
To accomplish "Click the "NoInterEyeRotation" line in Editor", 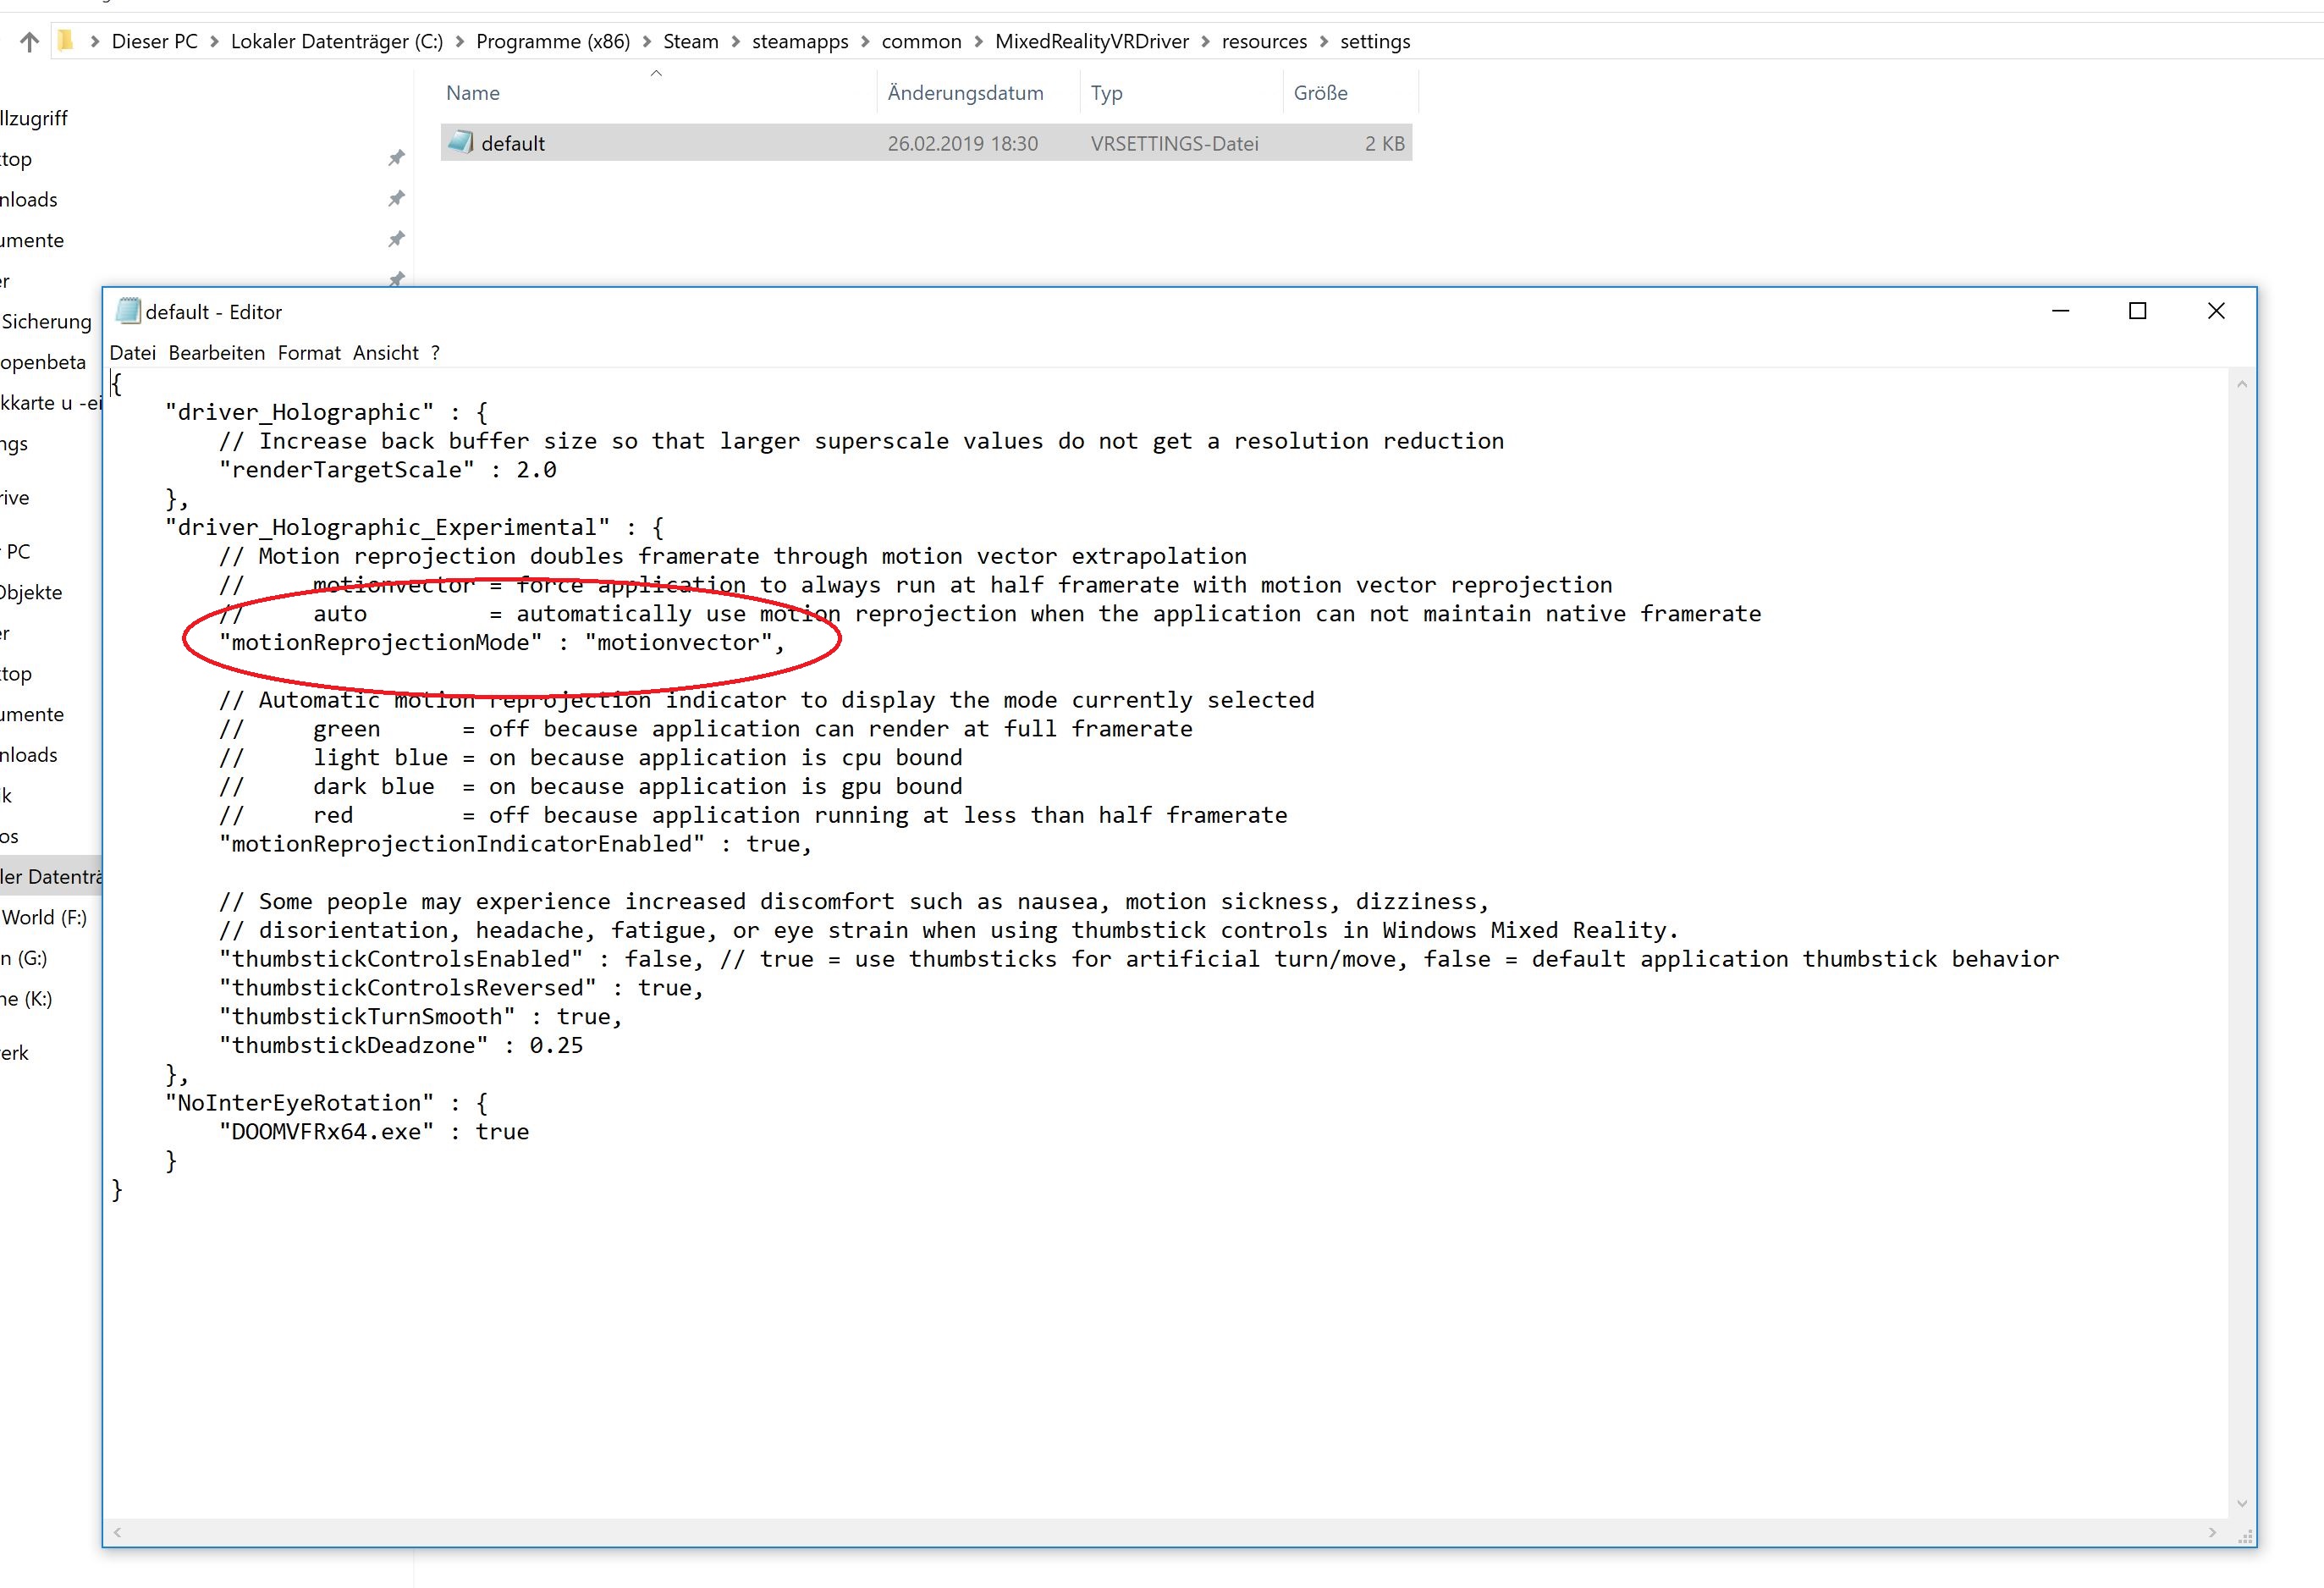I will (327, 1103).
